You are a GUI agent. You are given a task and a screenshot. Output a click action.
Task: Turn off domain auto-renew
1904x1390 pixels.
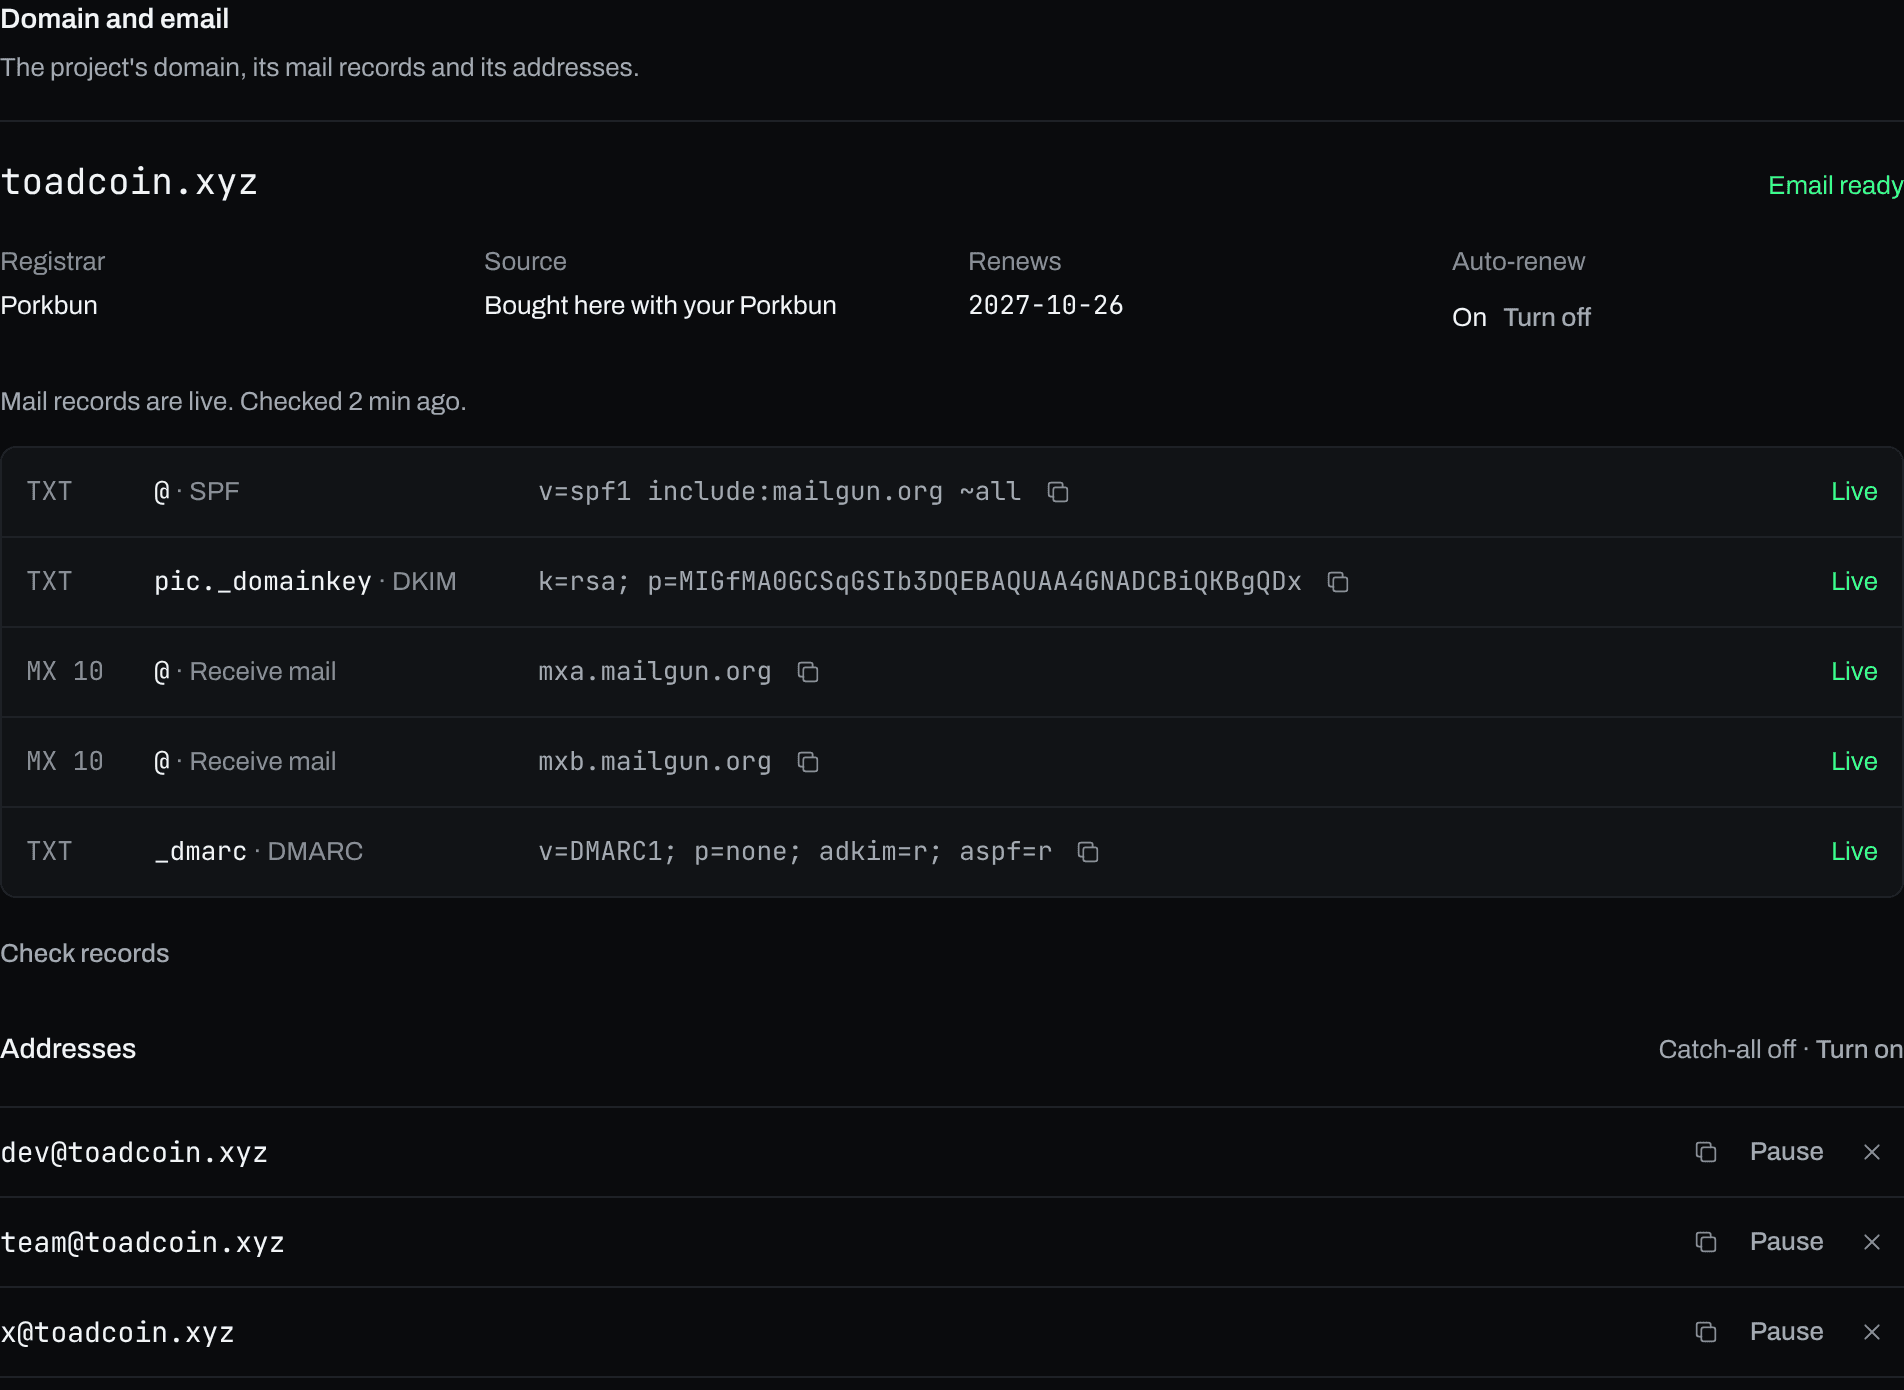[x=1547, y=317]
